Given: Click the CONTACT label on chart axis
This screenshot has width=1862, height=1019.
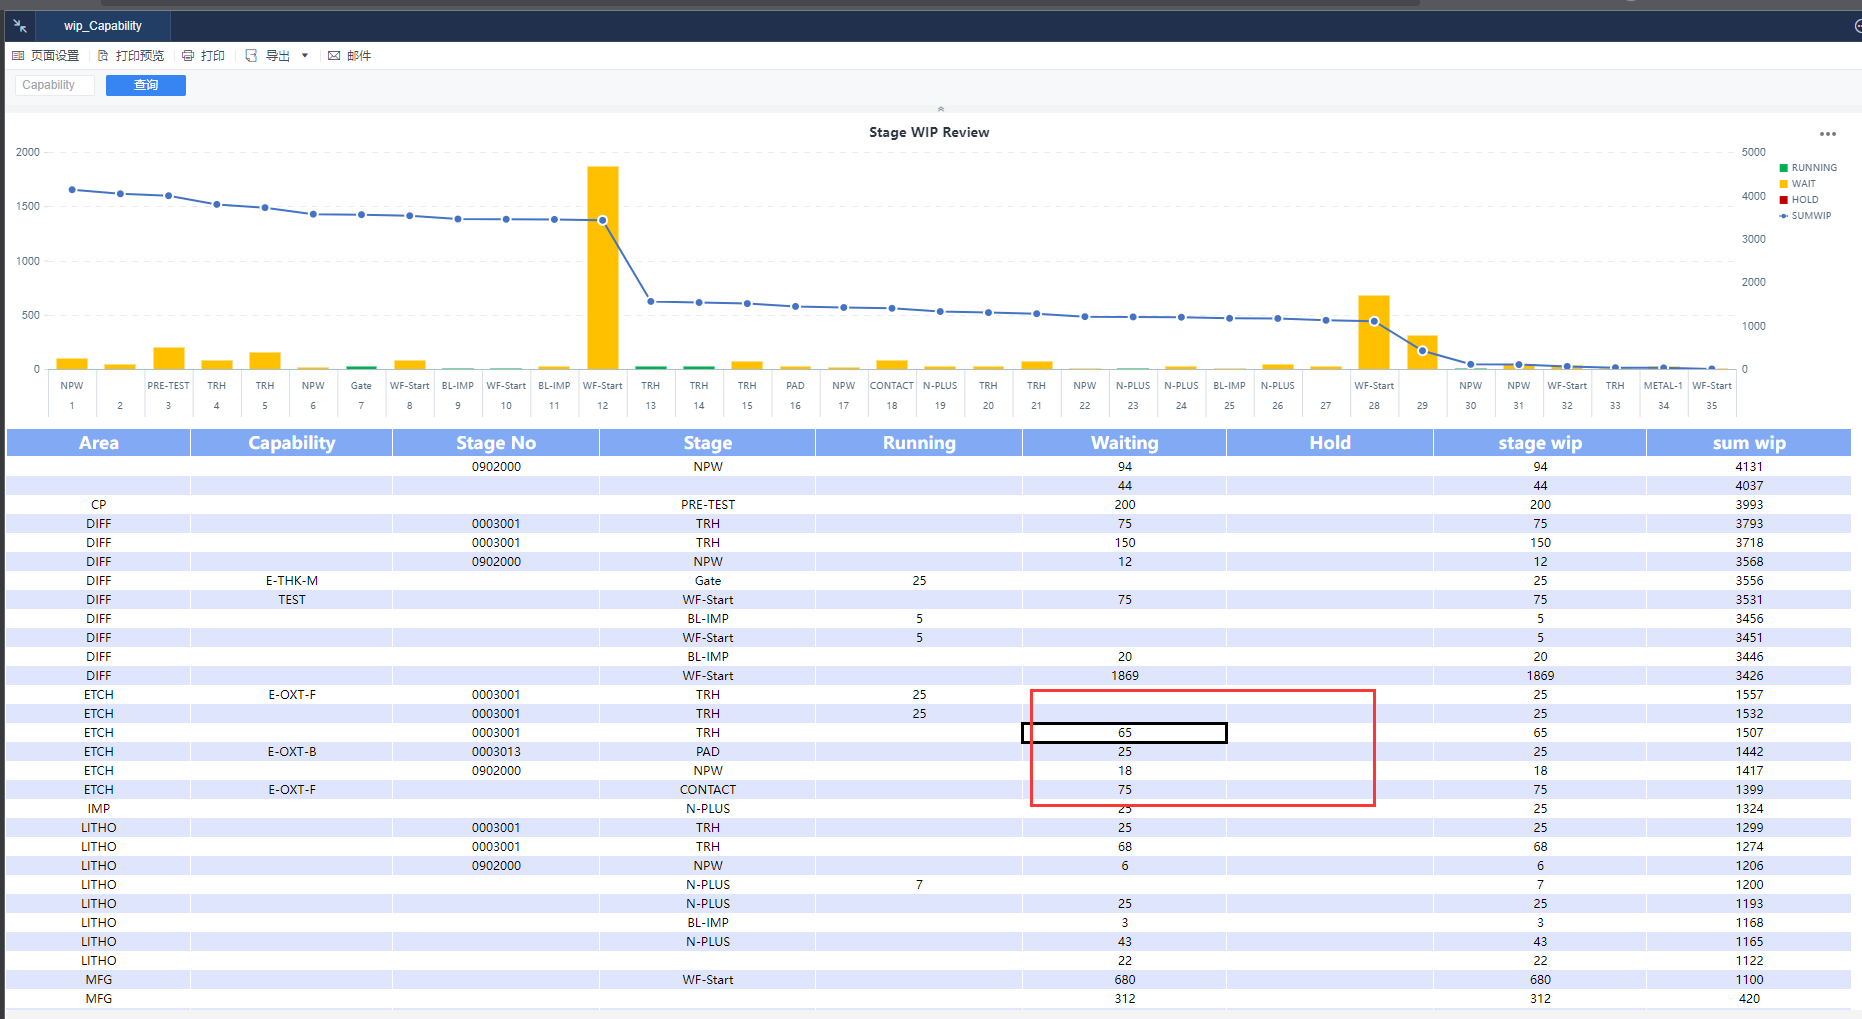Looking at the screenshot, I should 892,386.
